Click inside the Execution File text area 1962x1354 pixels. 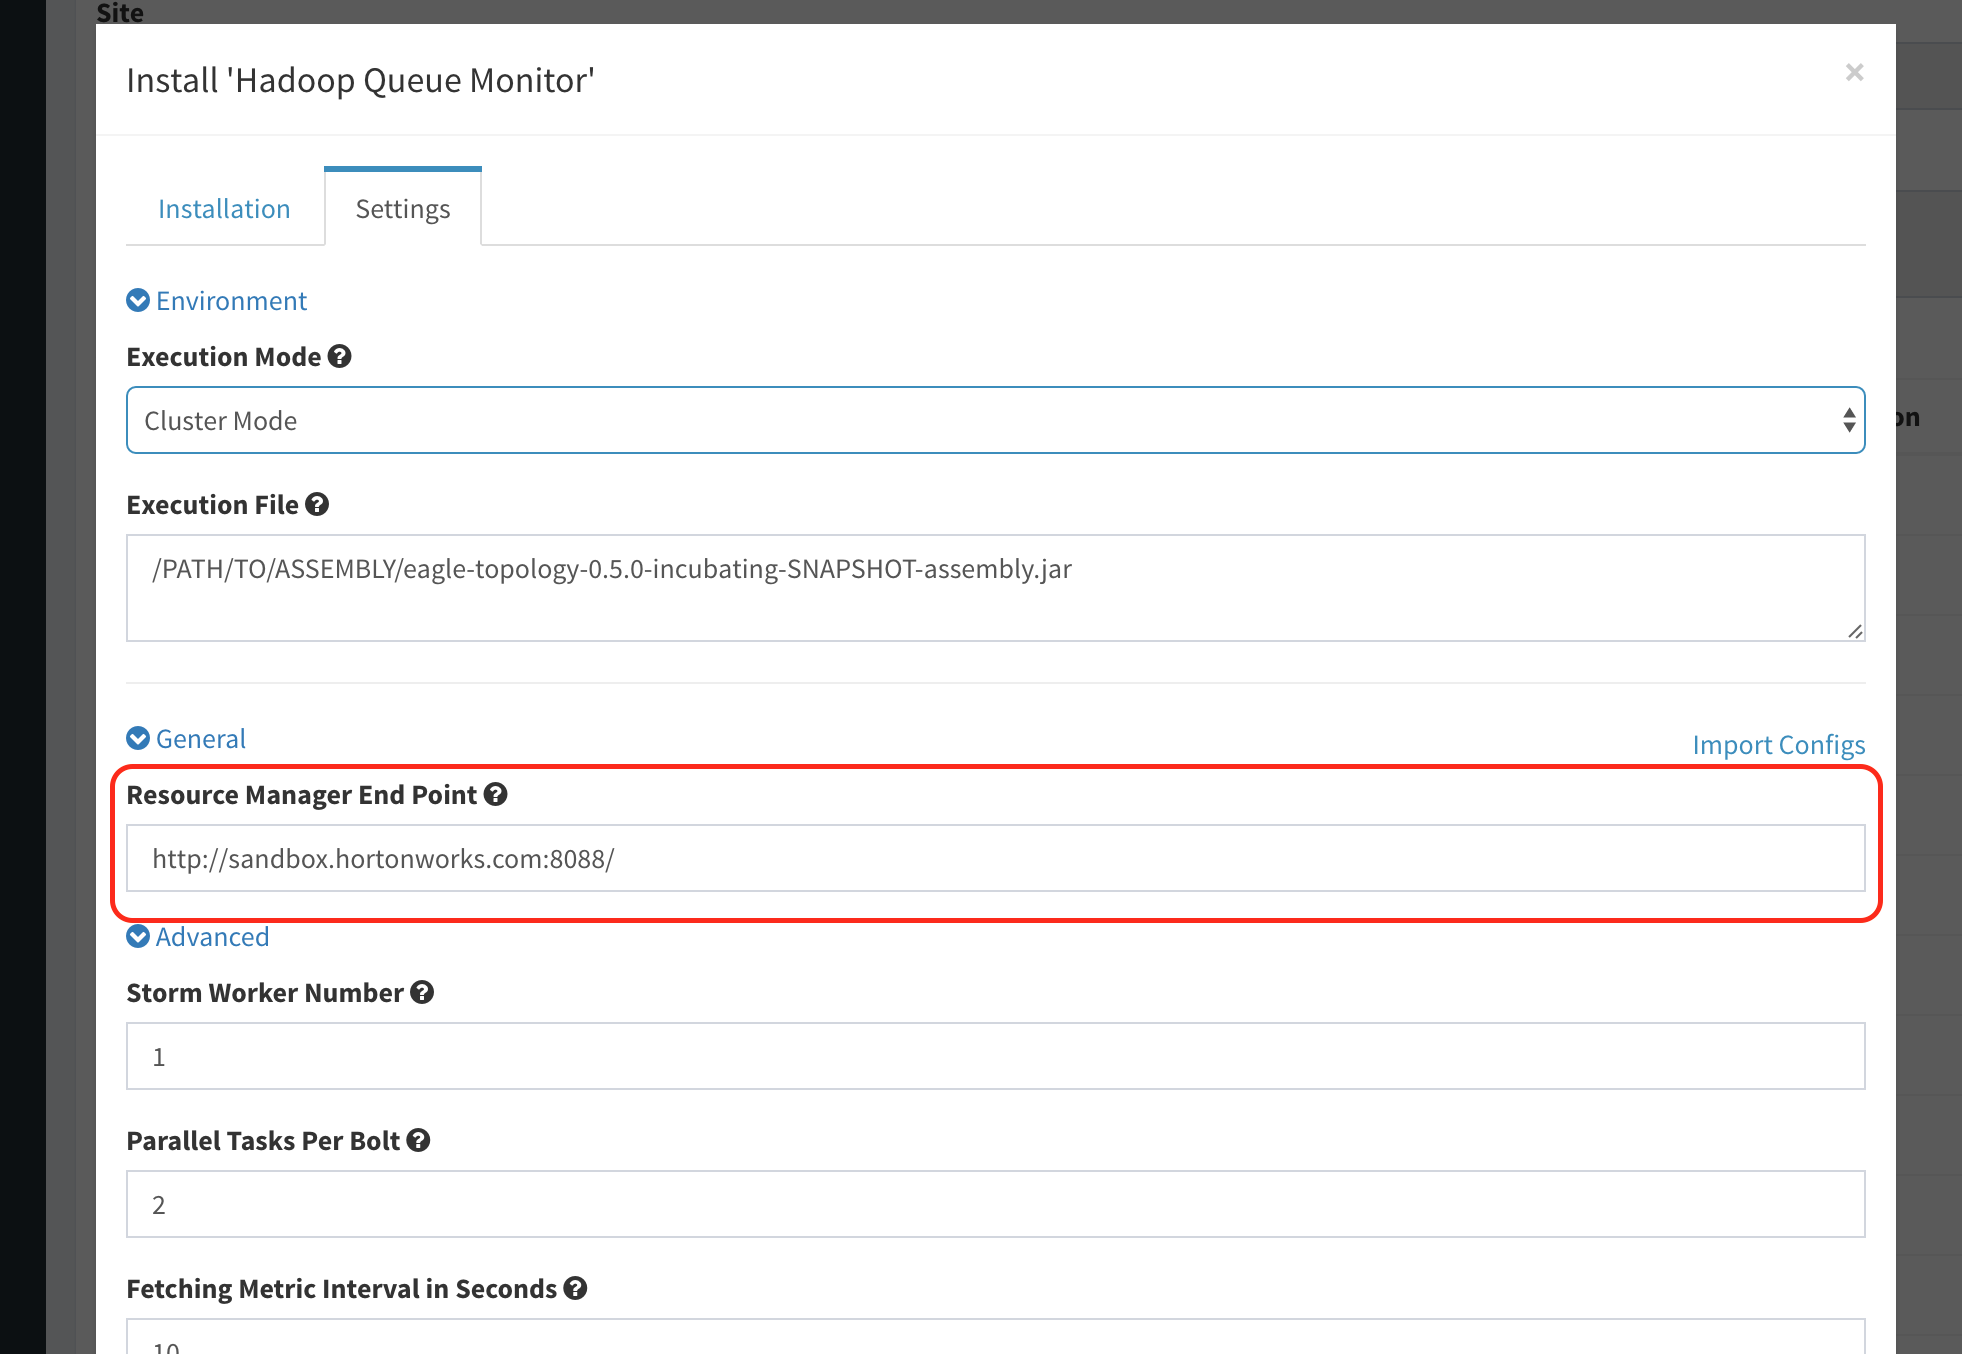(x=995, y=588)
